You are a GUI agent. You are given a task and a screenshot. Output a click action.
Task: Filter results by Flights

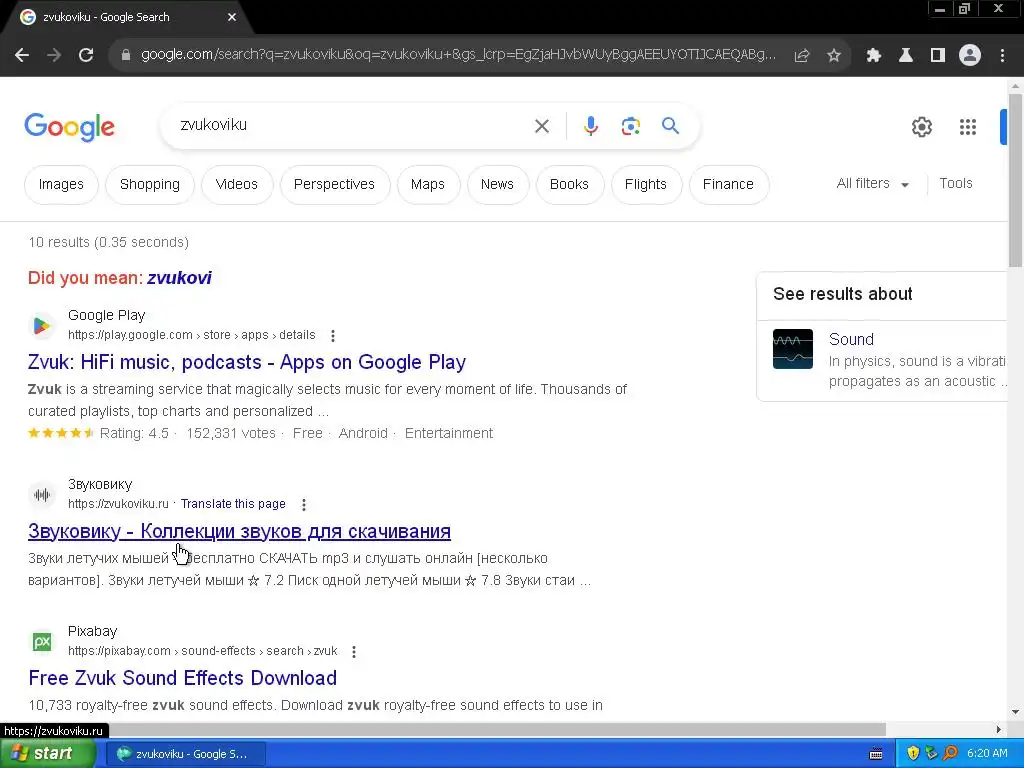click(x=645, y=185)
